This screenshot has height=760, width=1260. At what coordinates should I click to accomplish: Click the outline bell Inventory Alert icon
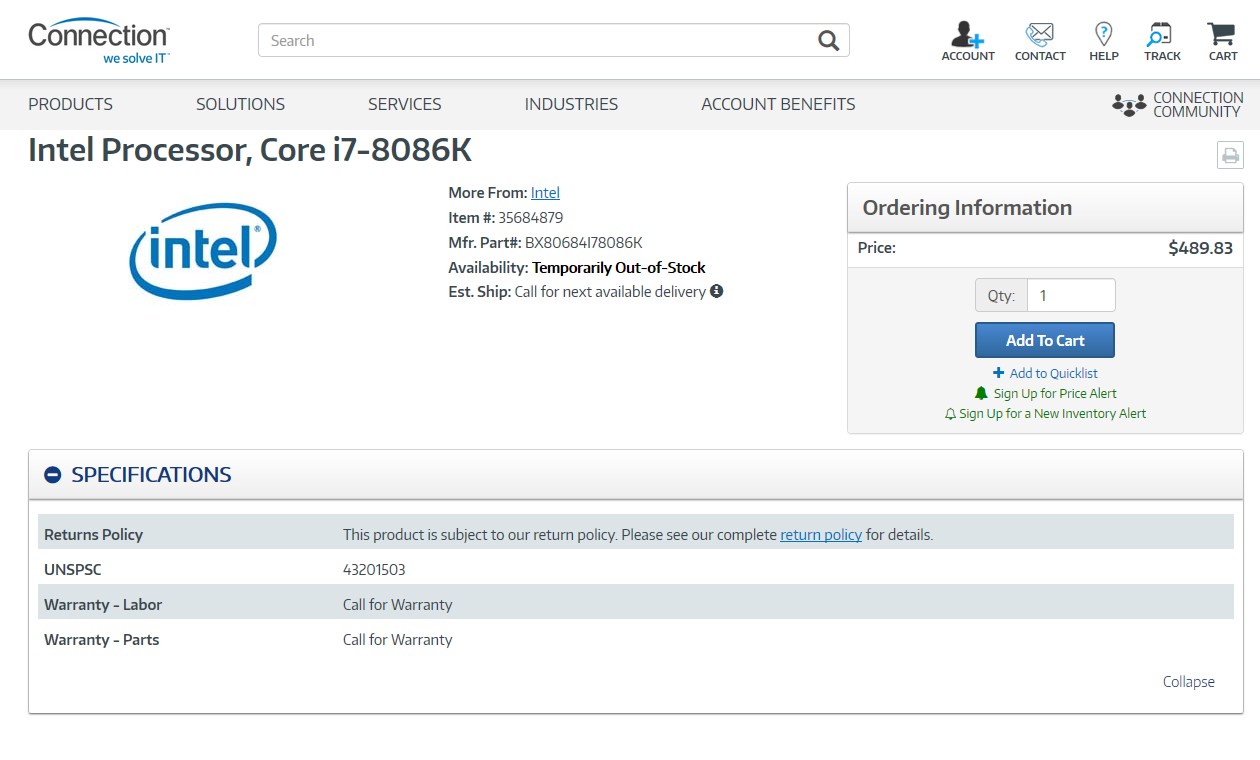(x=950, y=414)
